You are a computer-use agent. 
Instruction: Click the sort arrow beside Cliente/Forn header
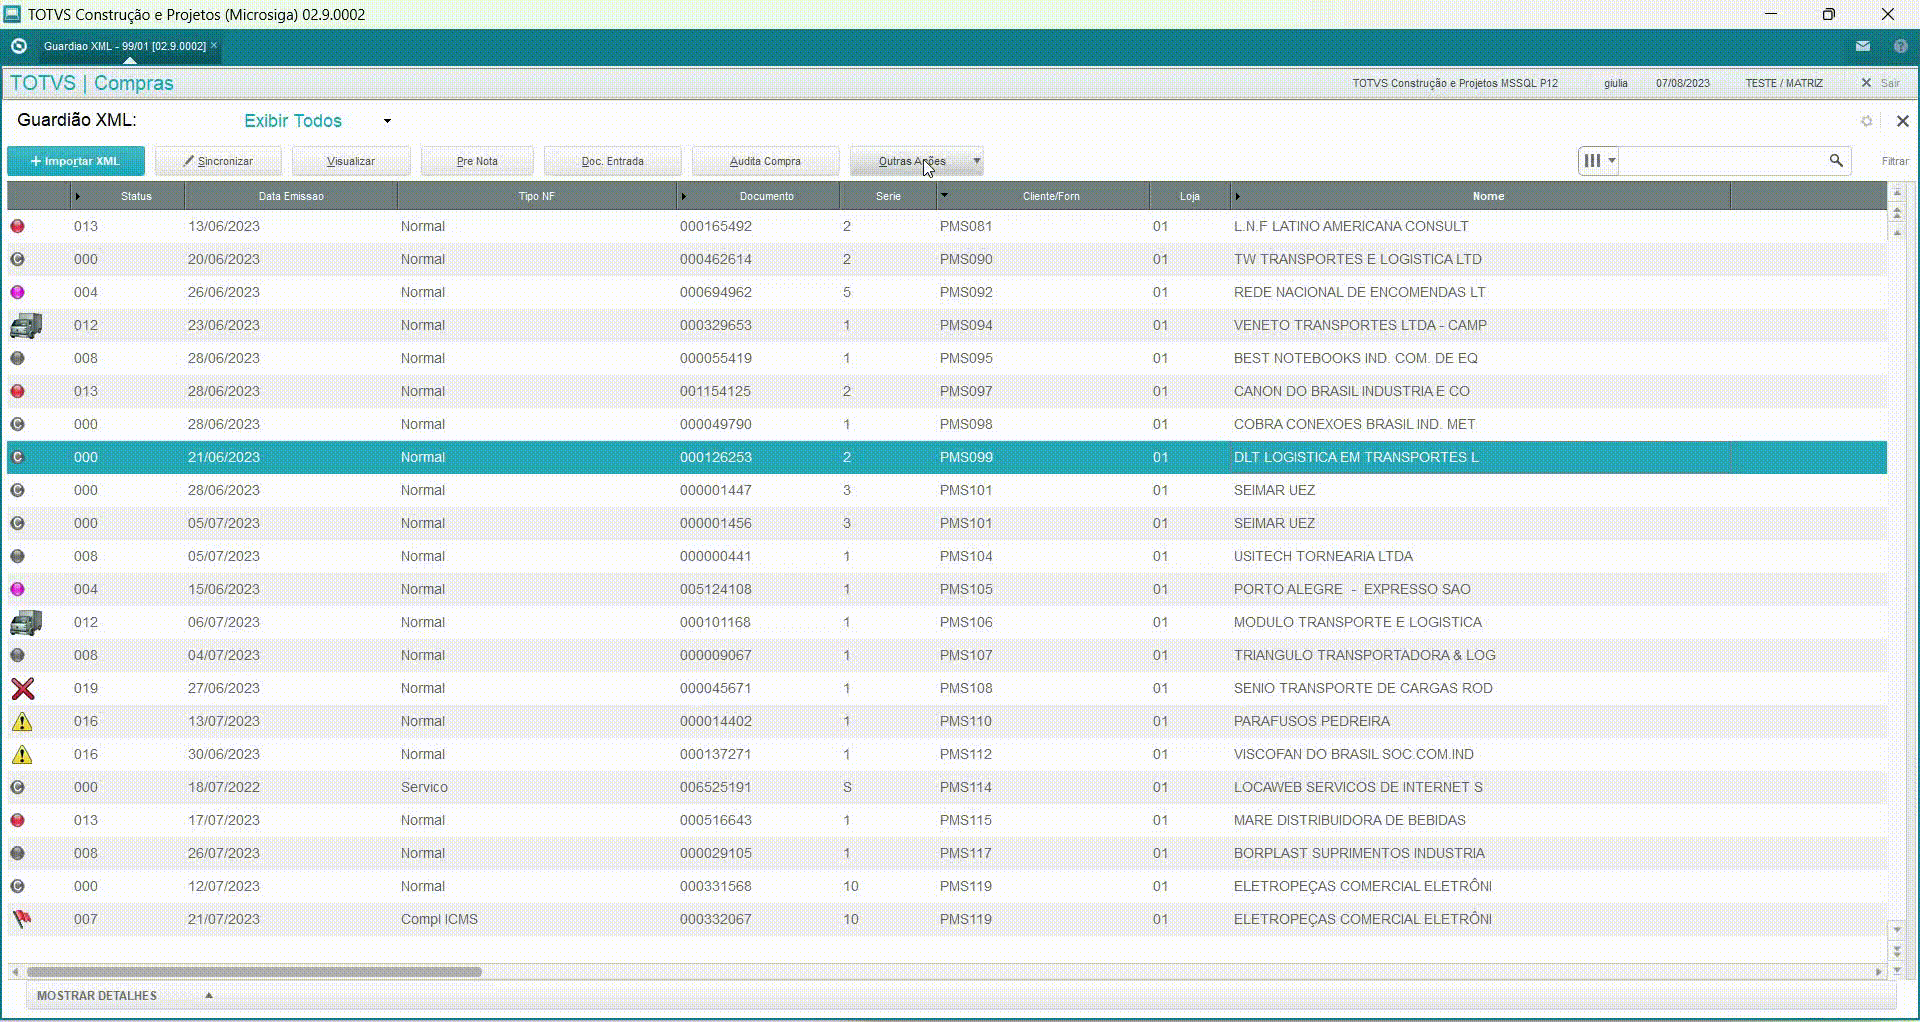tap(944, 195)
